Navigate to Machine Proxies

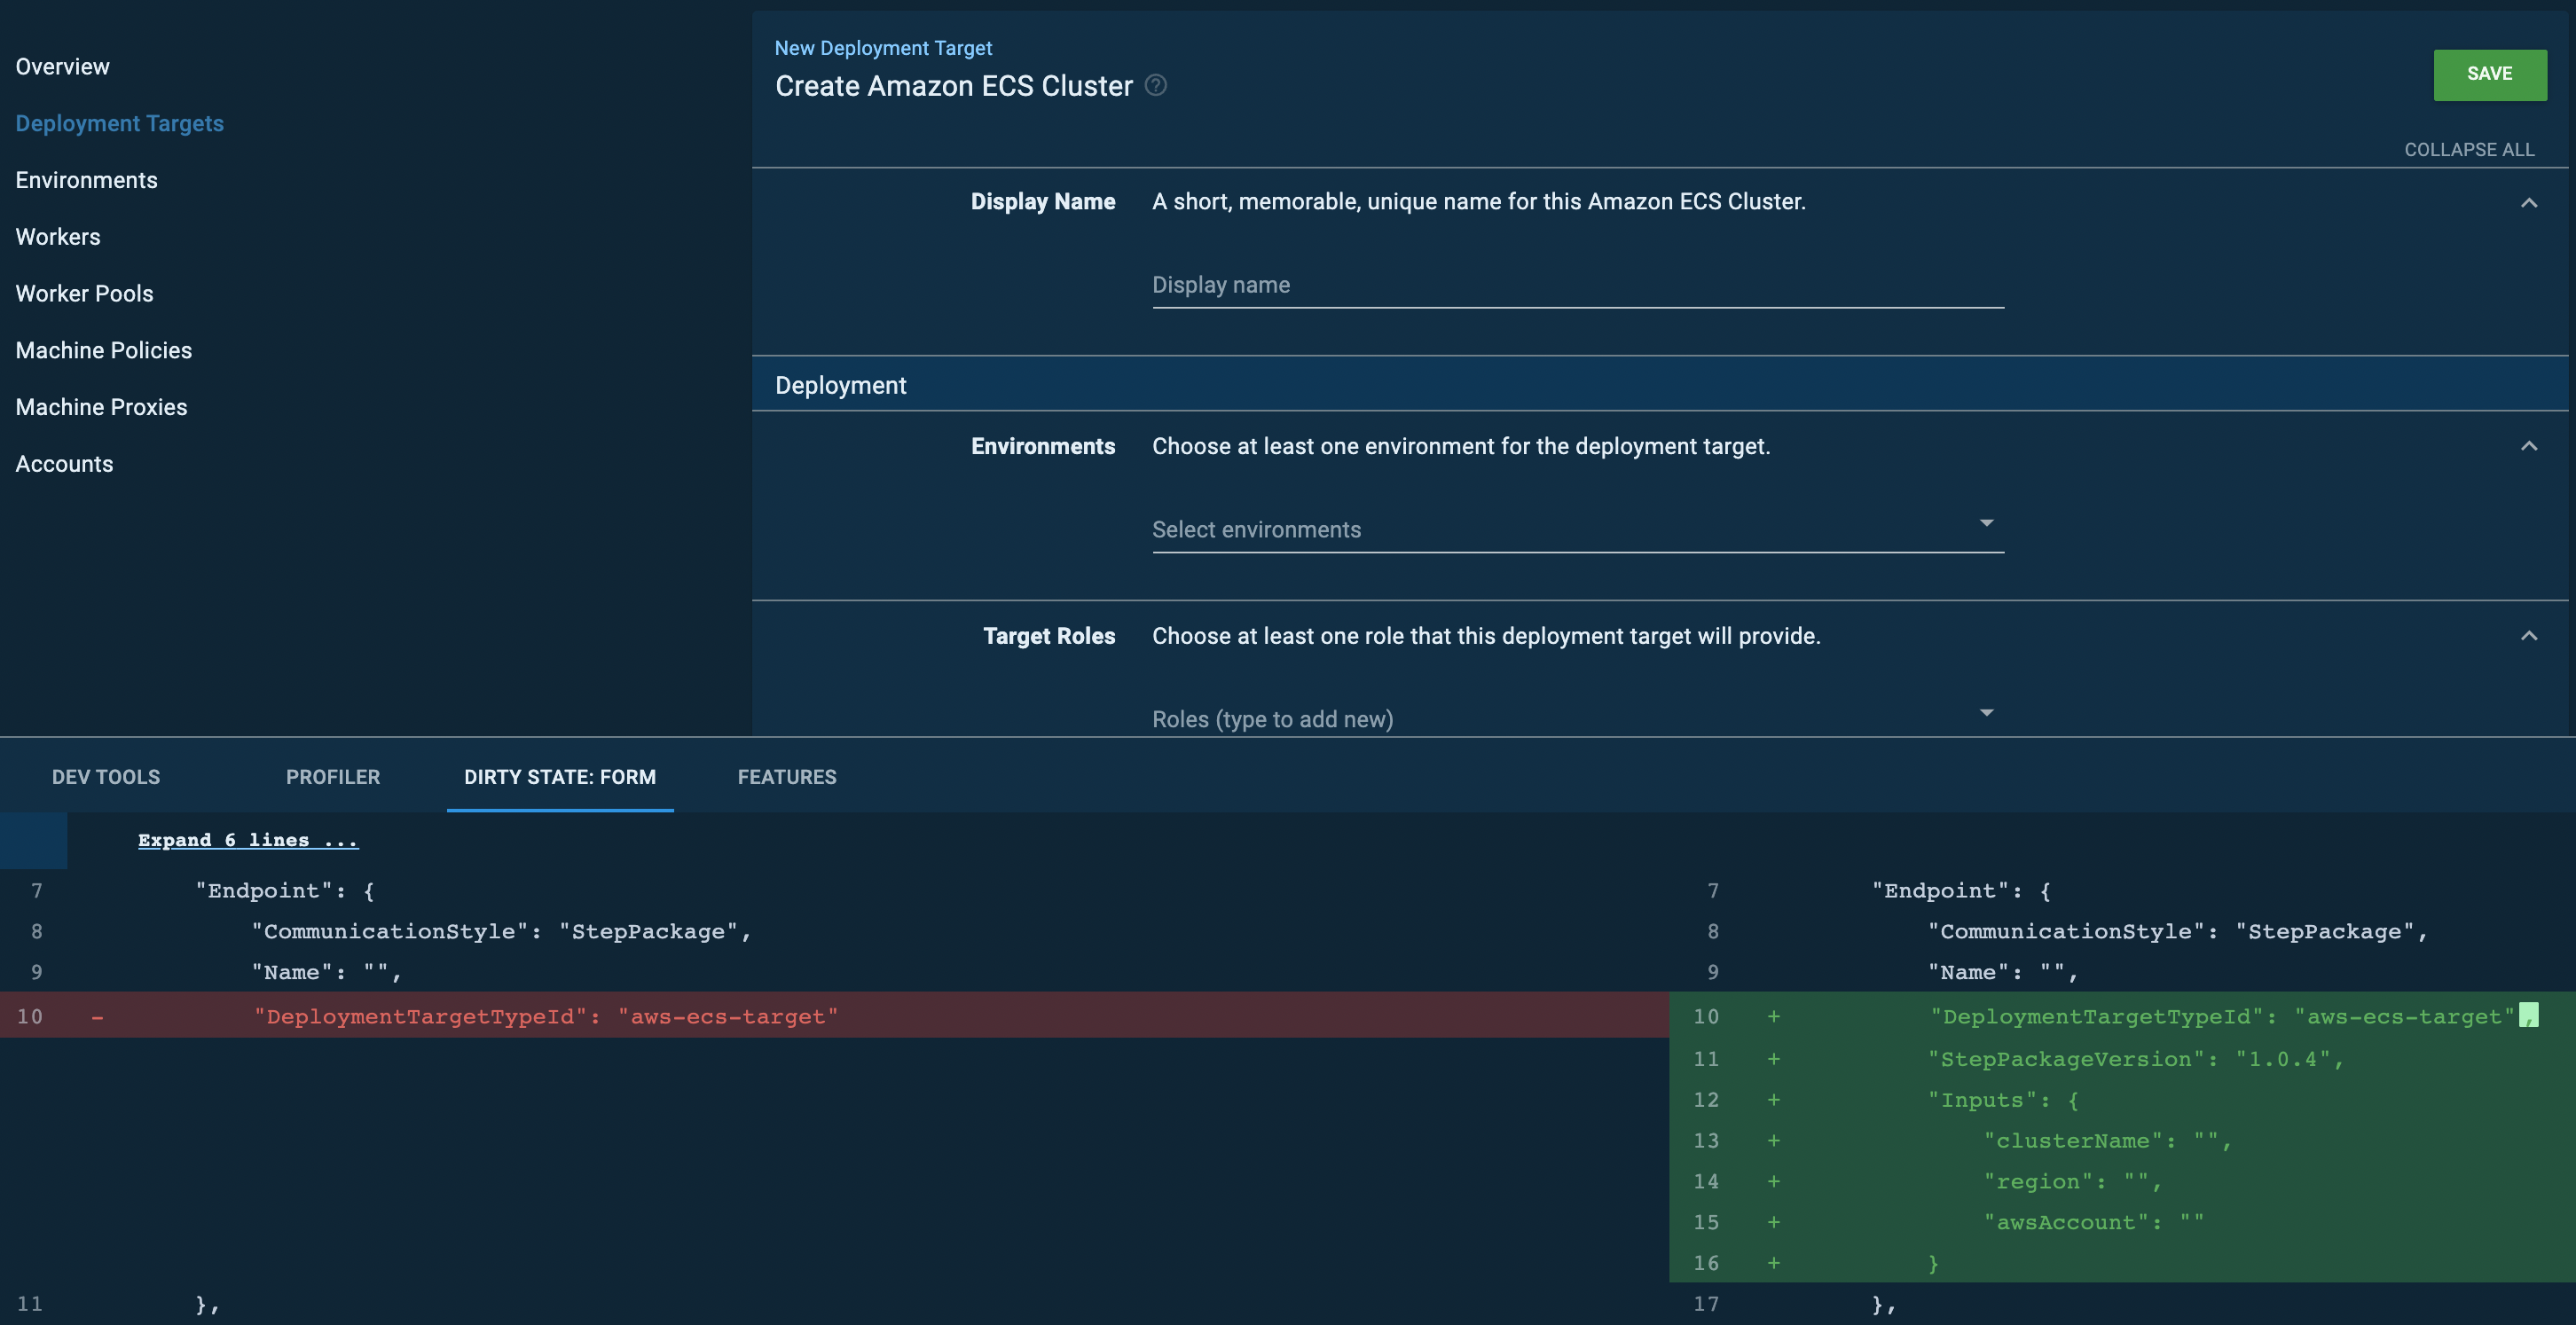101,406
